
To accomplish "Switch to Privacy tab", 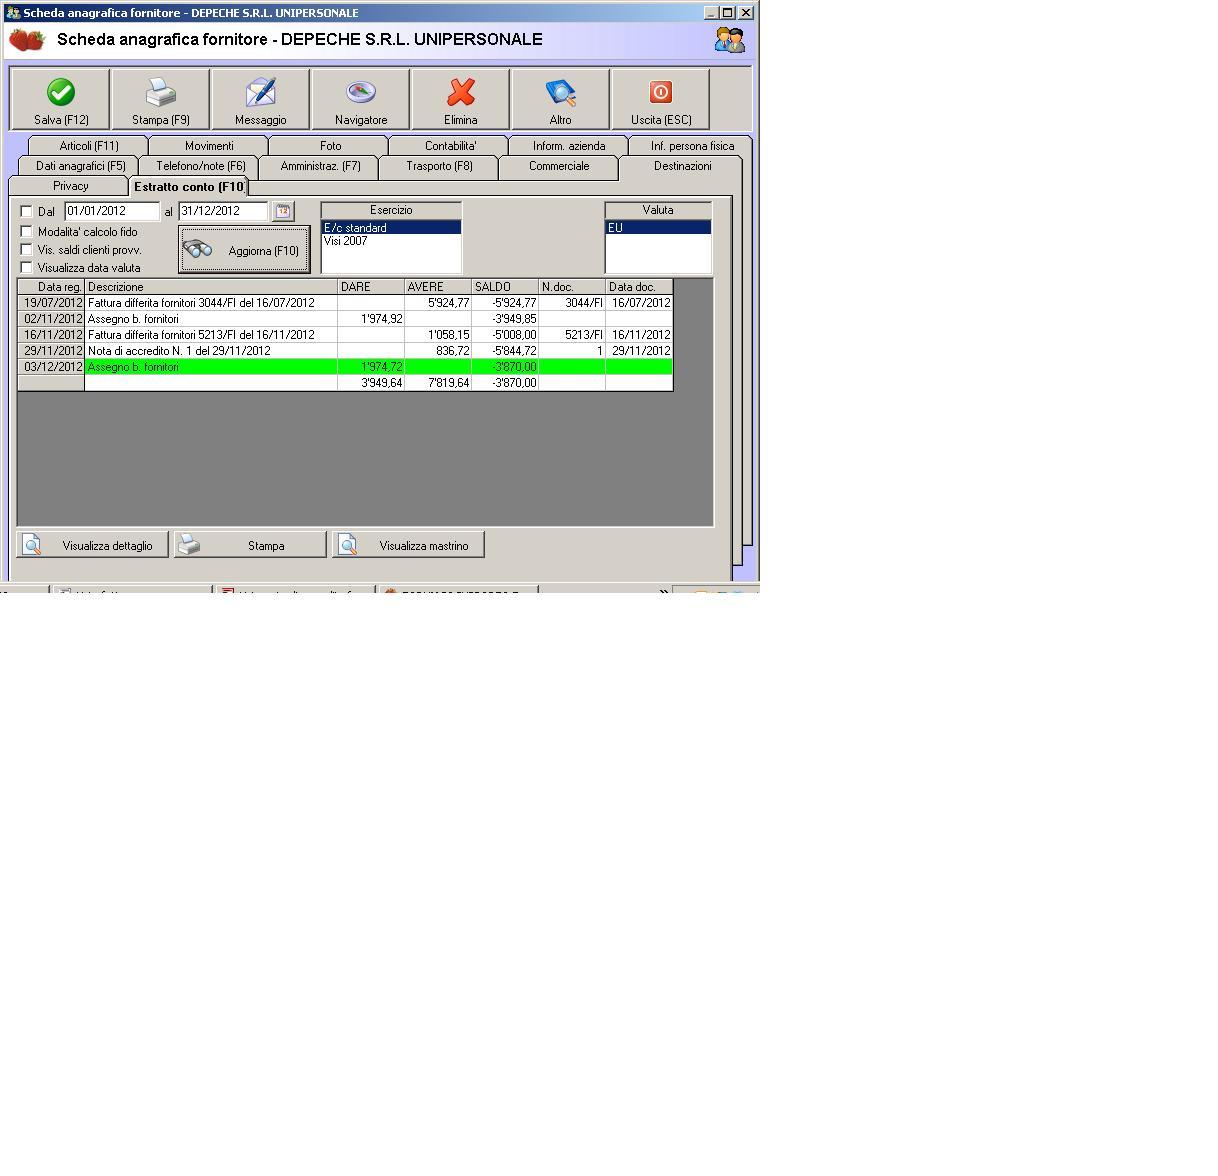I will 70,186.
